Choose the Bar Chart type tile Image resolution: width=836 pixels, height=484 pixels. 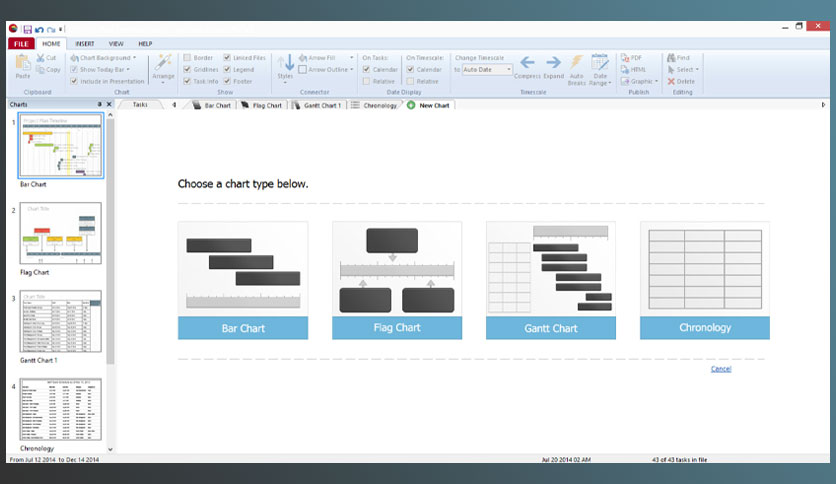(x=243, y=280)
